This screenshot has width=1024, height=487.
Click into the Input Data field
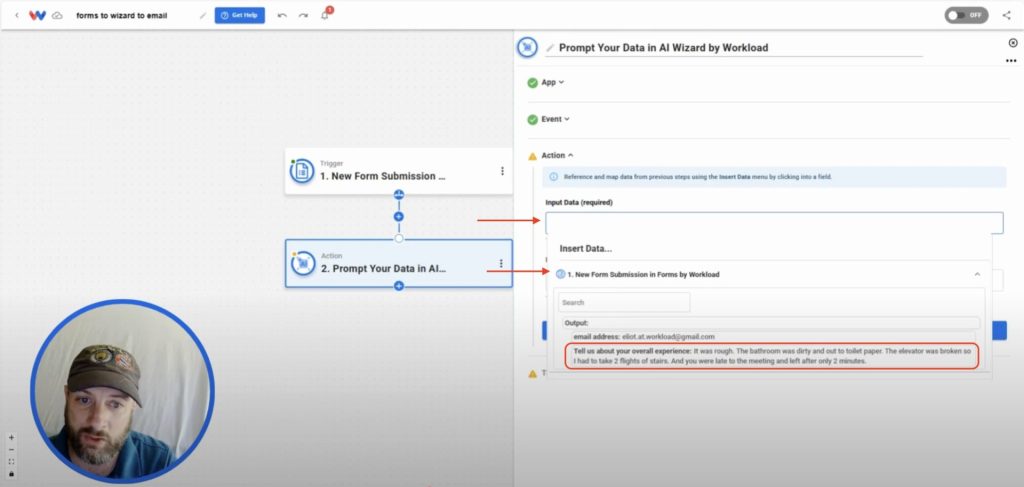tap(774, 223)
